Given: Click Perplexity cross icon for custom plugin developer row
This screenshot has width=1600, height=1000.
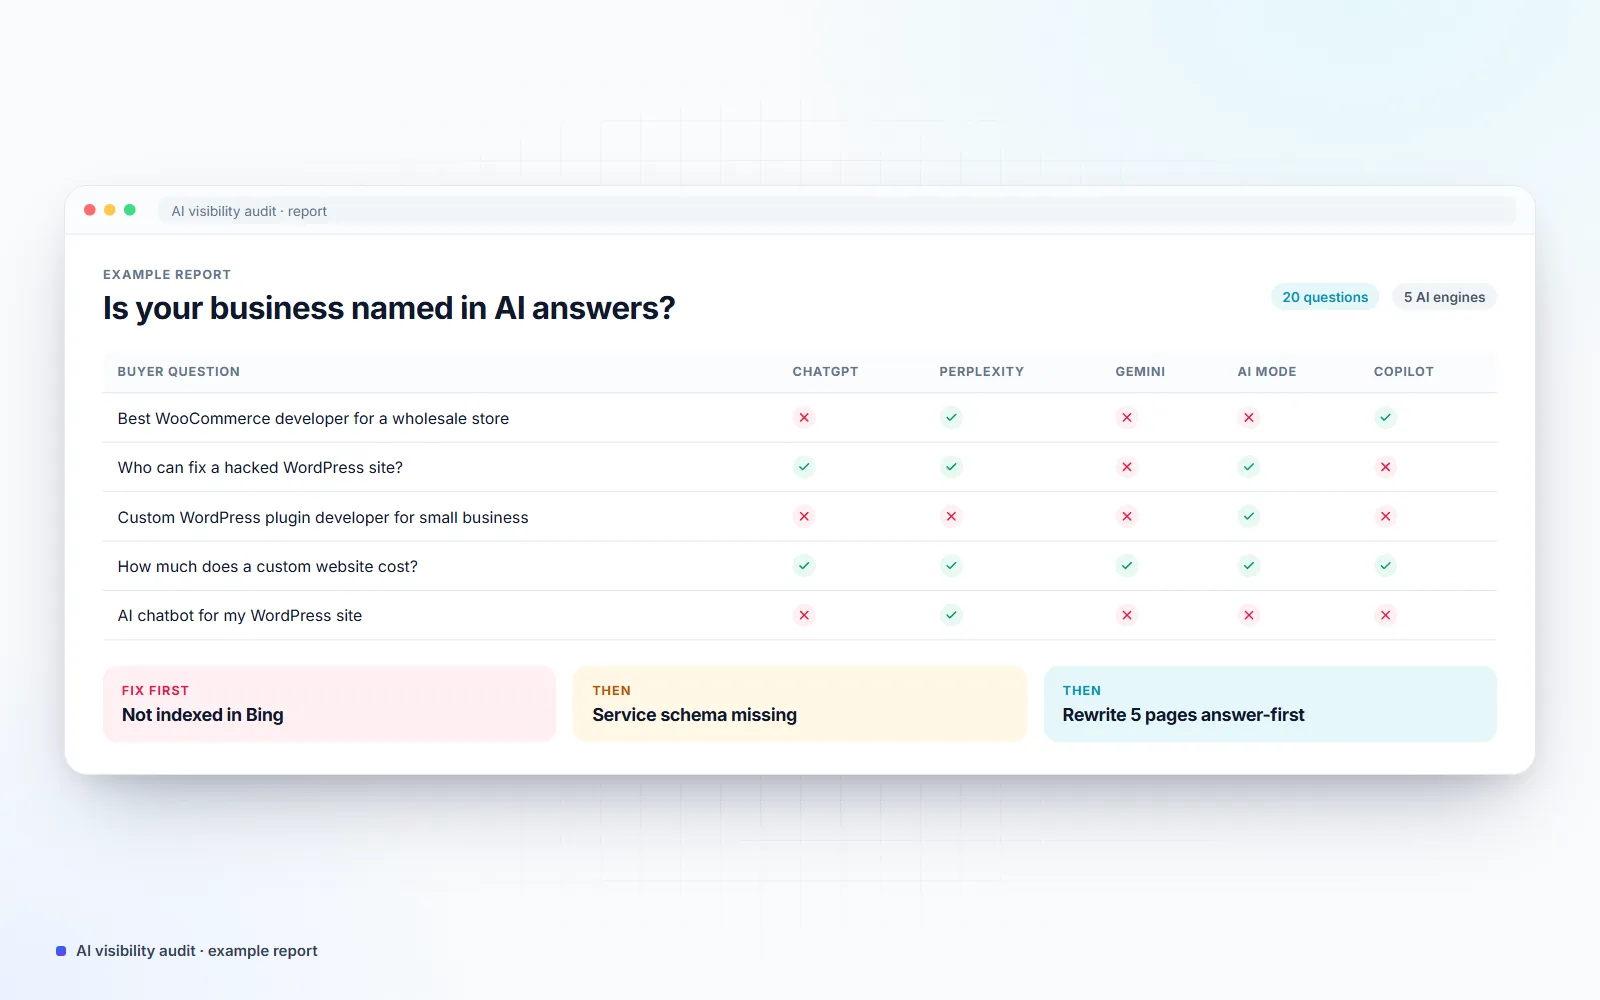Looking at the screenshot, I should click(x=951, y=516).
